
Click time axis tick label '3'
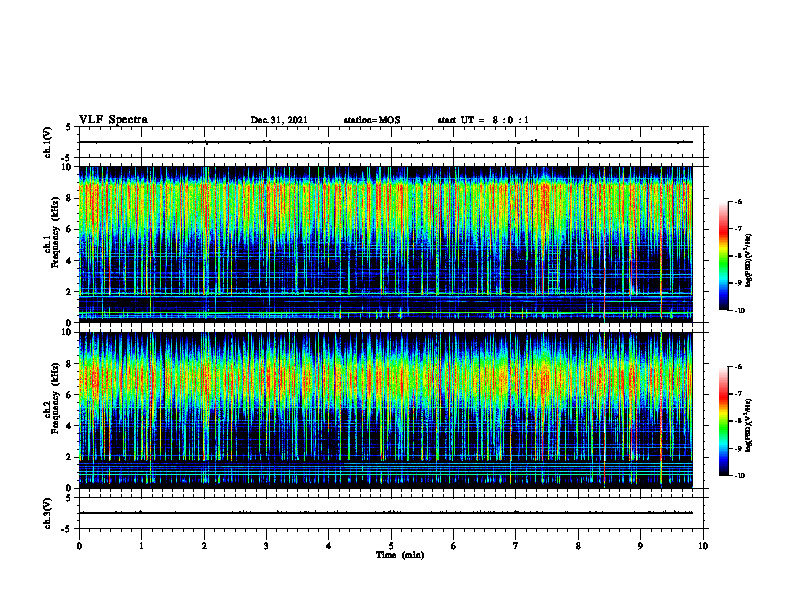pos(266,546)
